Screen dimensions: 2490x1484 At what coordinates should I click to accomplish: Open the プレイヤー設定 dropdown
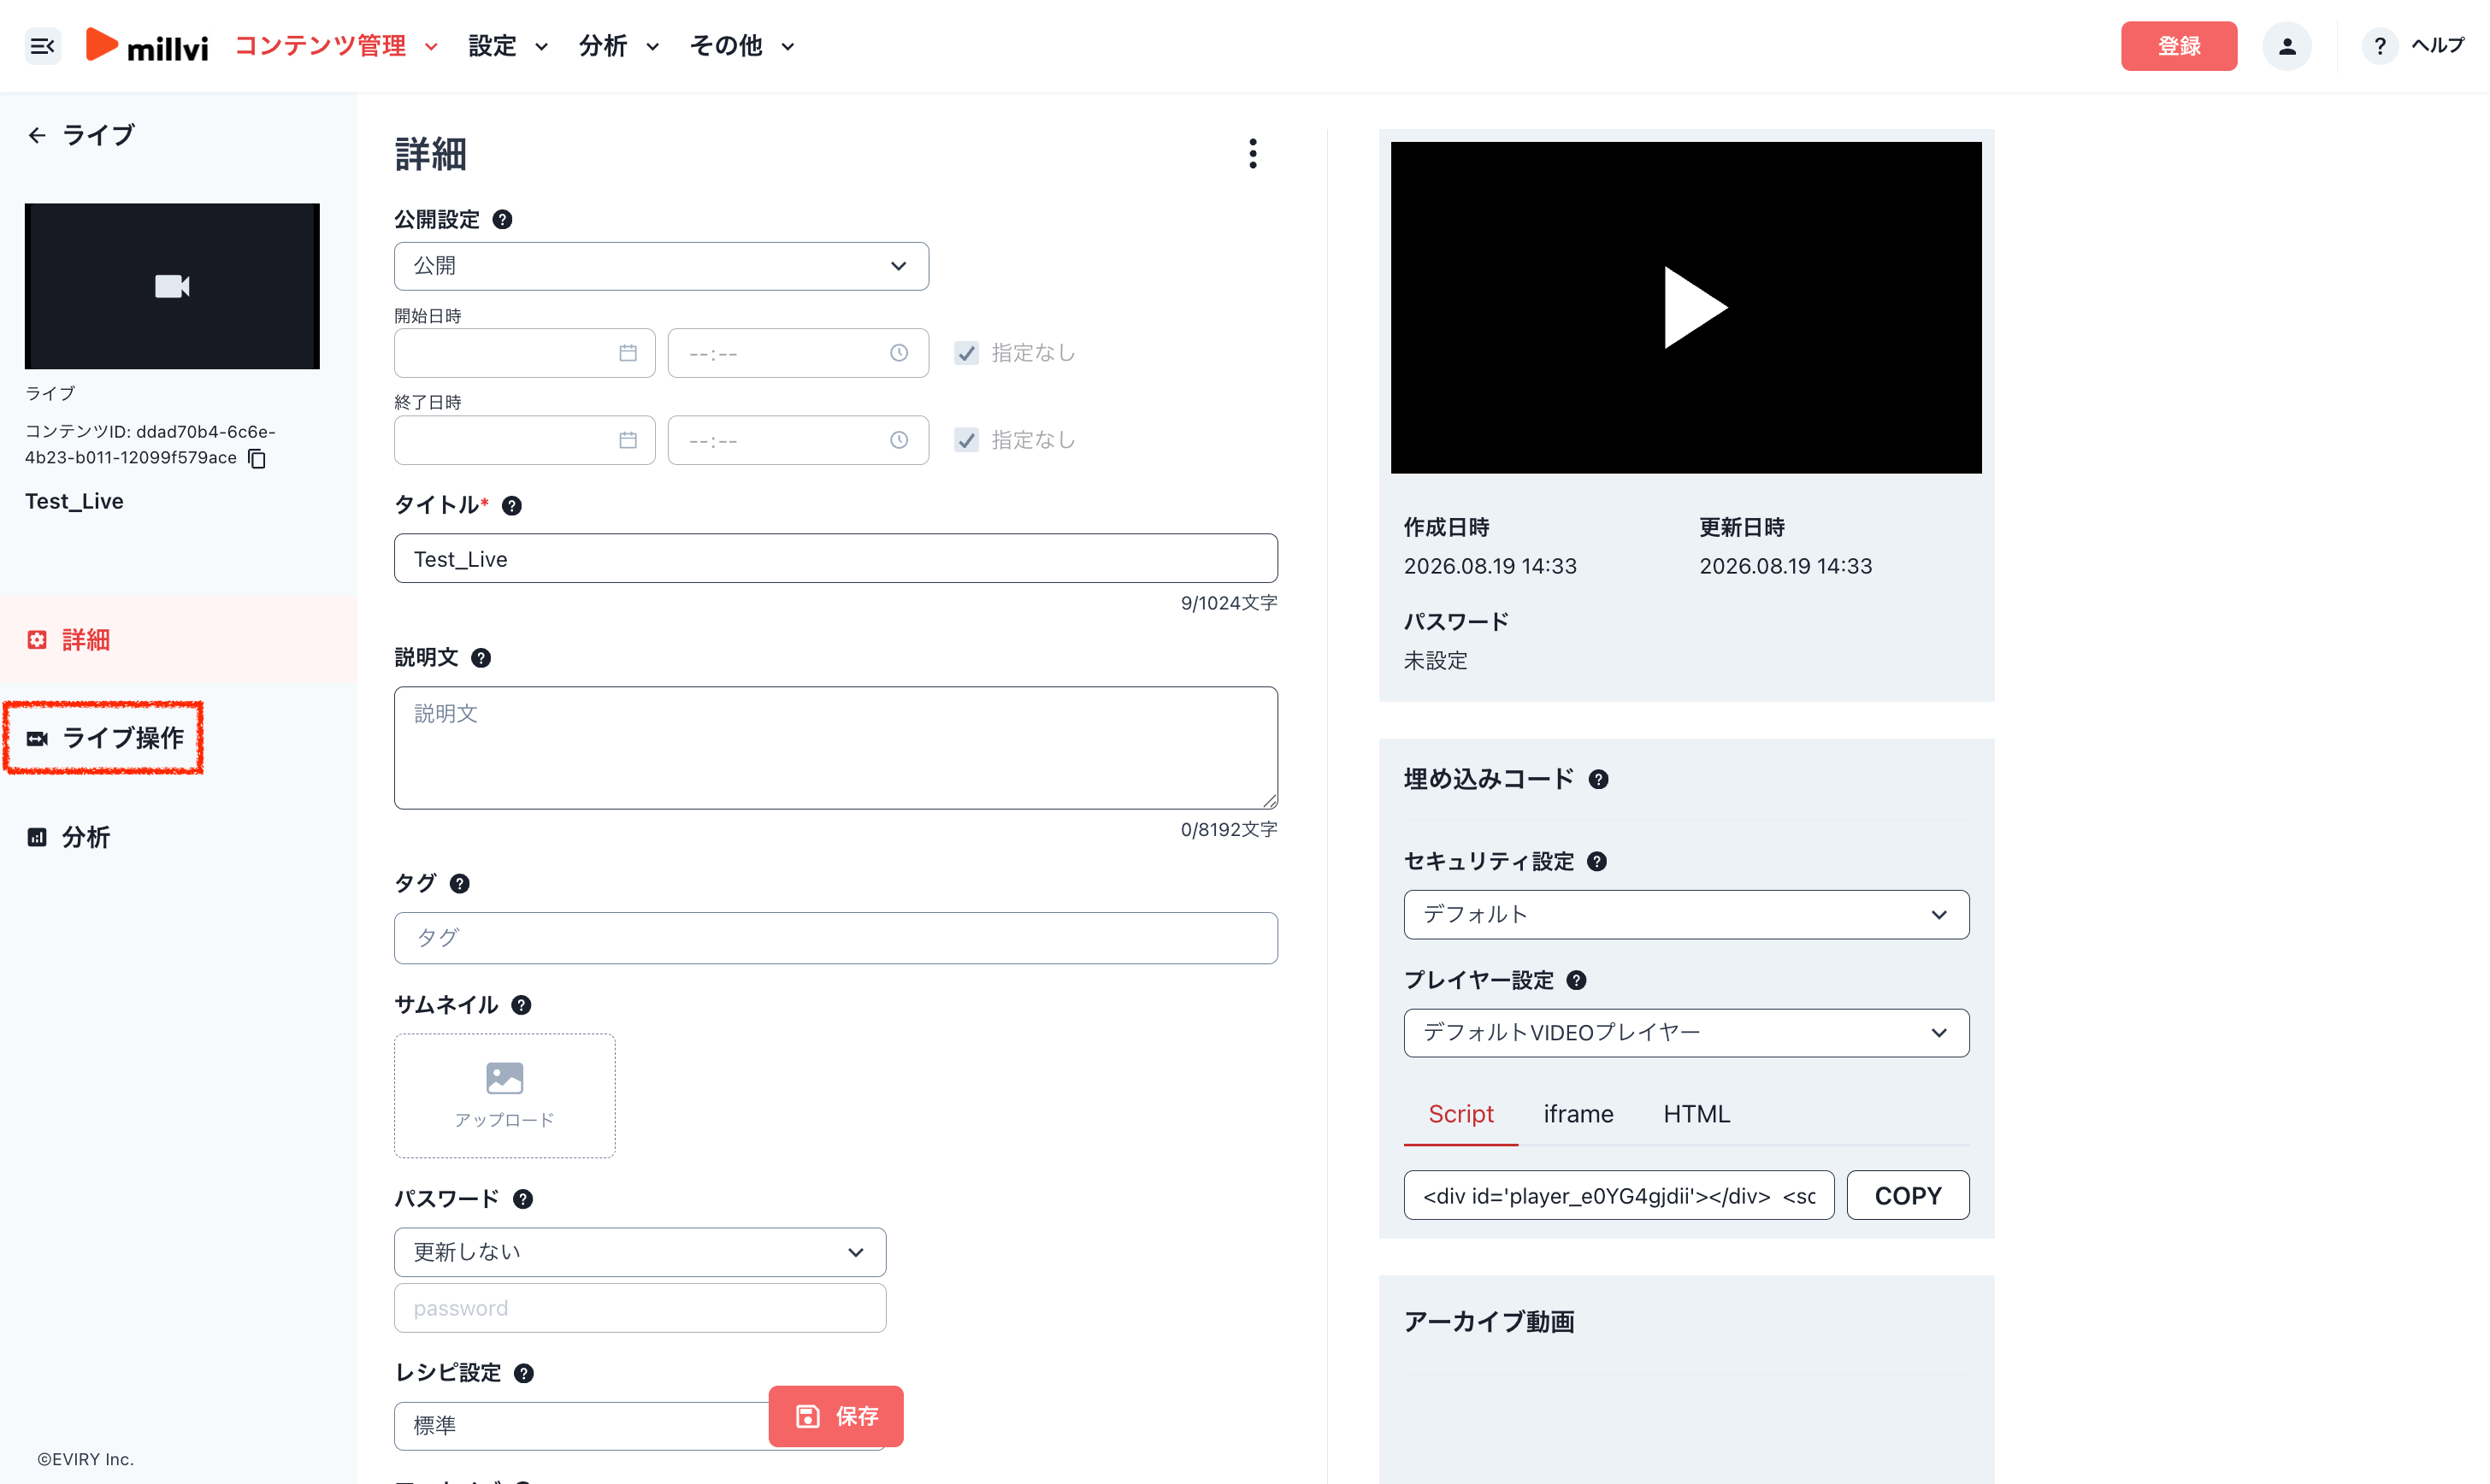coord(1686,1033)
